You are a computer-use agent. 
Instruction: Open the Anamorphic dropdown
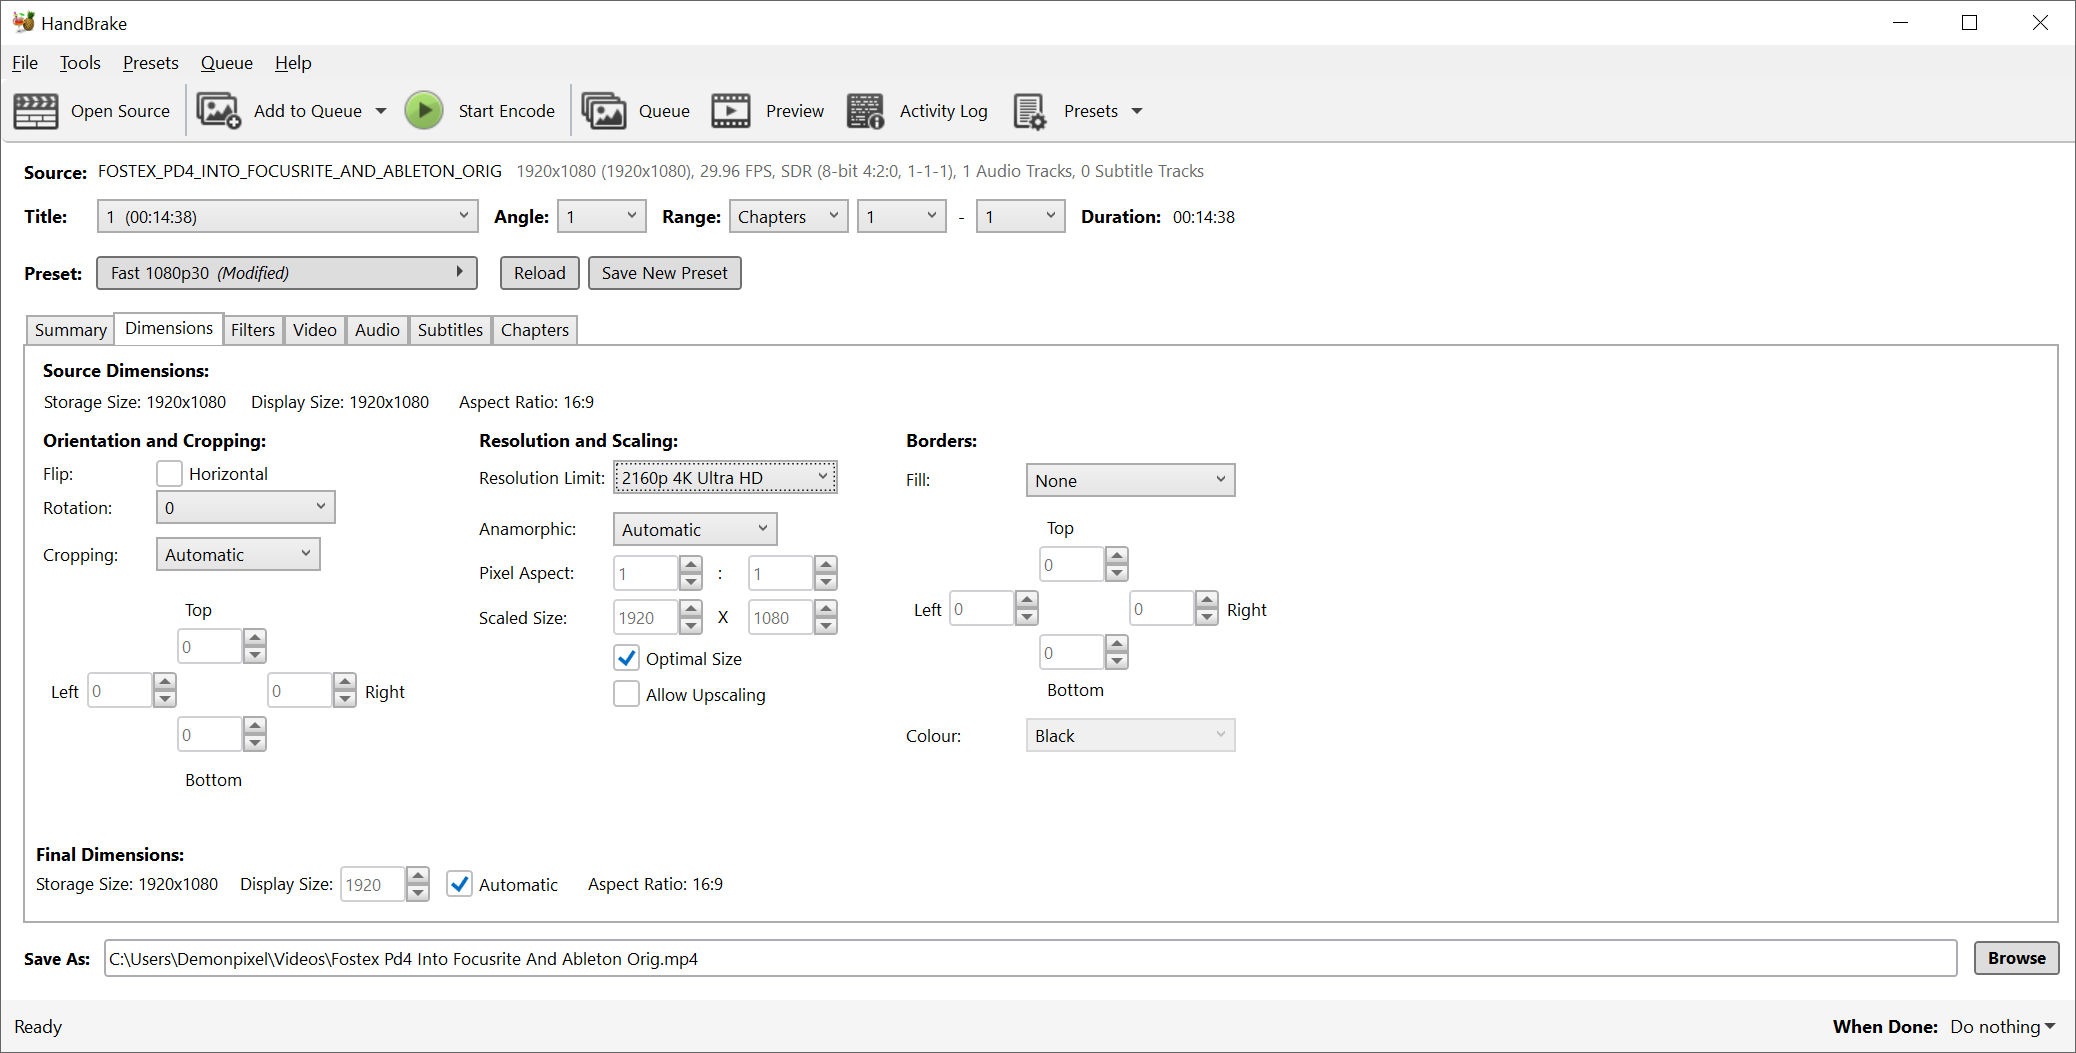(x=695, y=529)
